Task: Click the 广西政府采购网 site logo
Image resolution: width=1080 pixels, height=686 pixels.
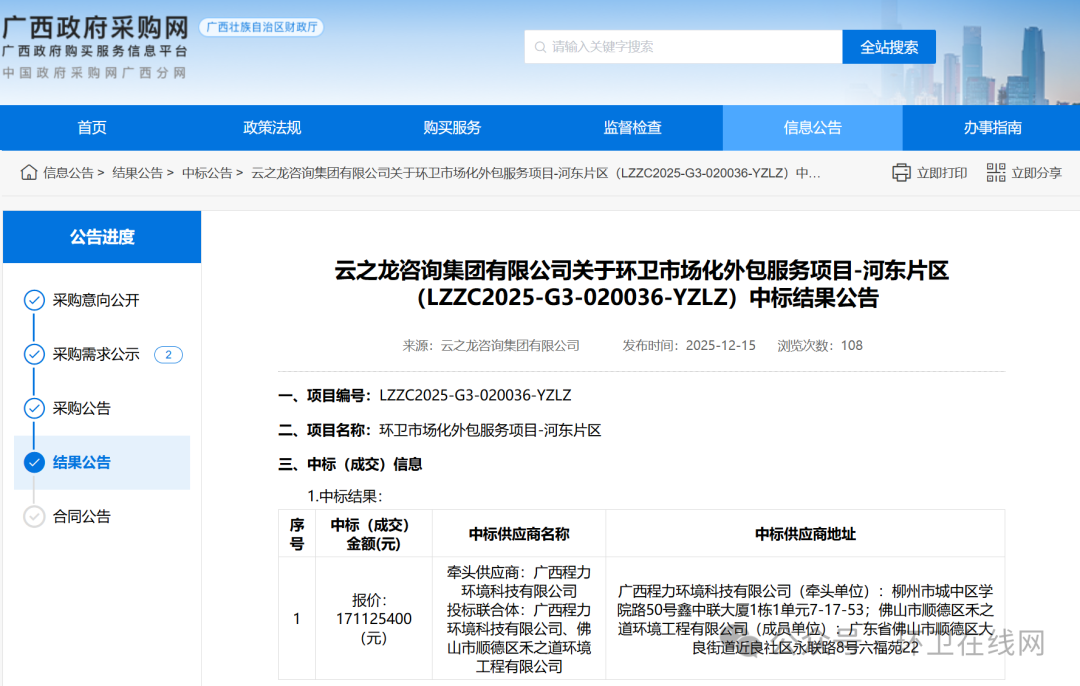Action: [x=95, y=28]
